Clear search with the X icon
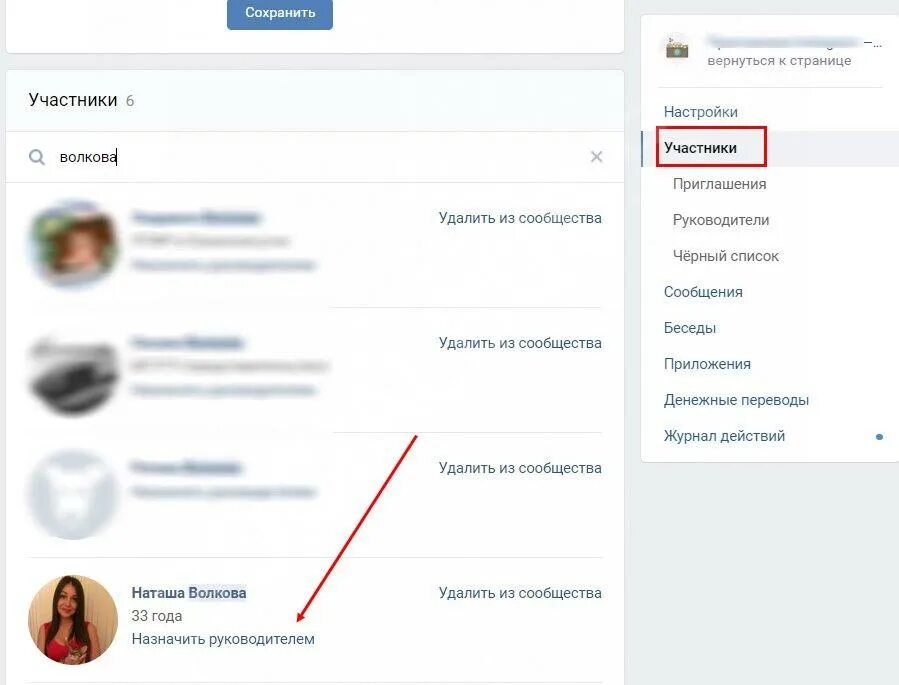 pyautogui.click(x=596, y=156)
